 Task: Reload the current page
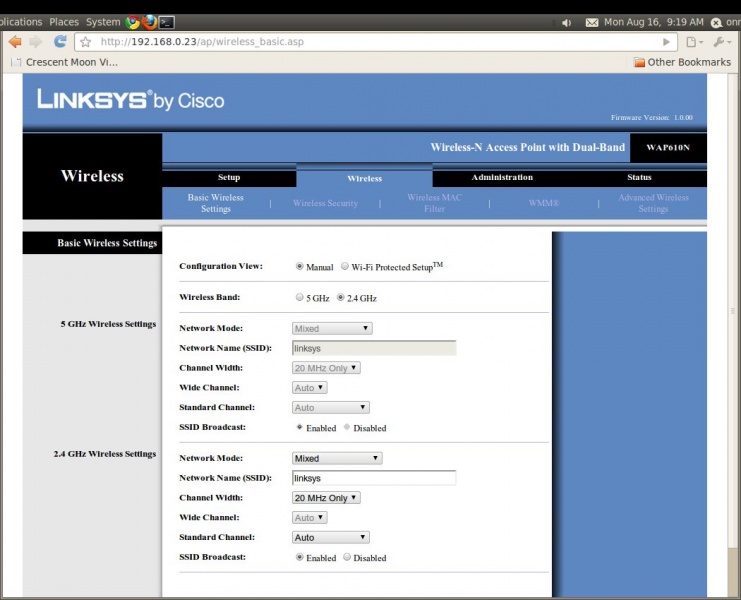pos(60,42)
